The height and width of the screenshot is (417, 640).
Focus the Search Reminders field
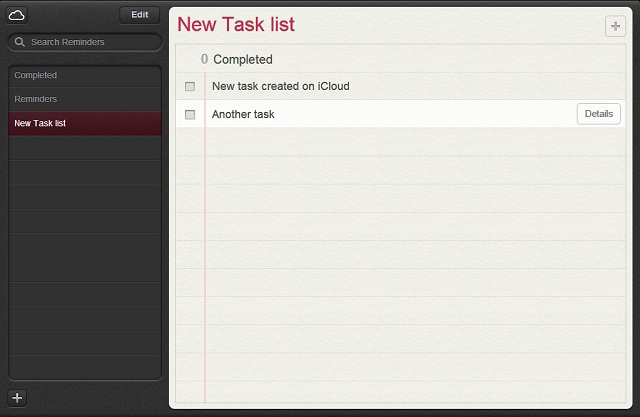(x=90, y=42)
